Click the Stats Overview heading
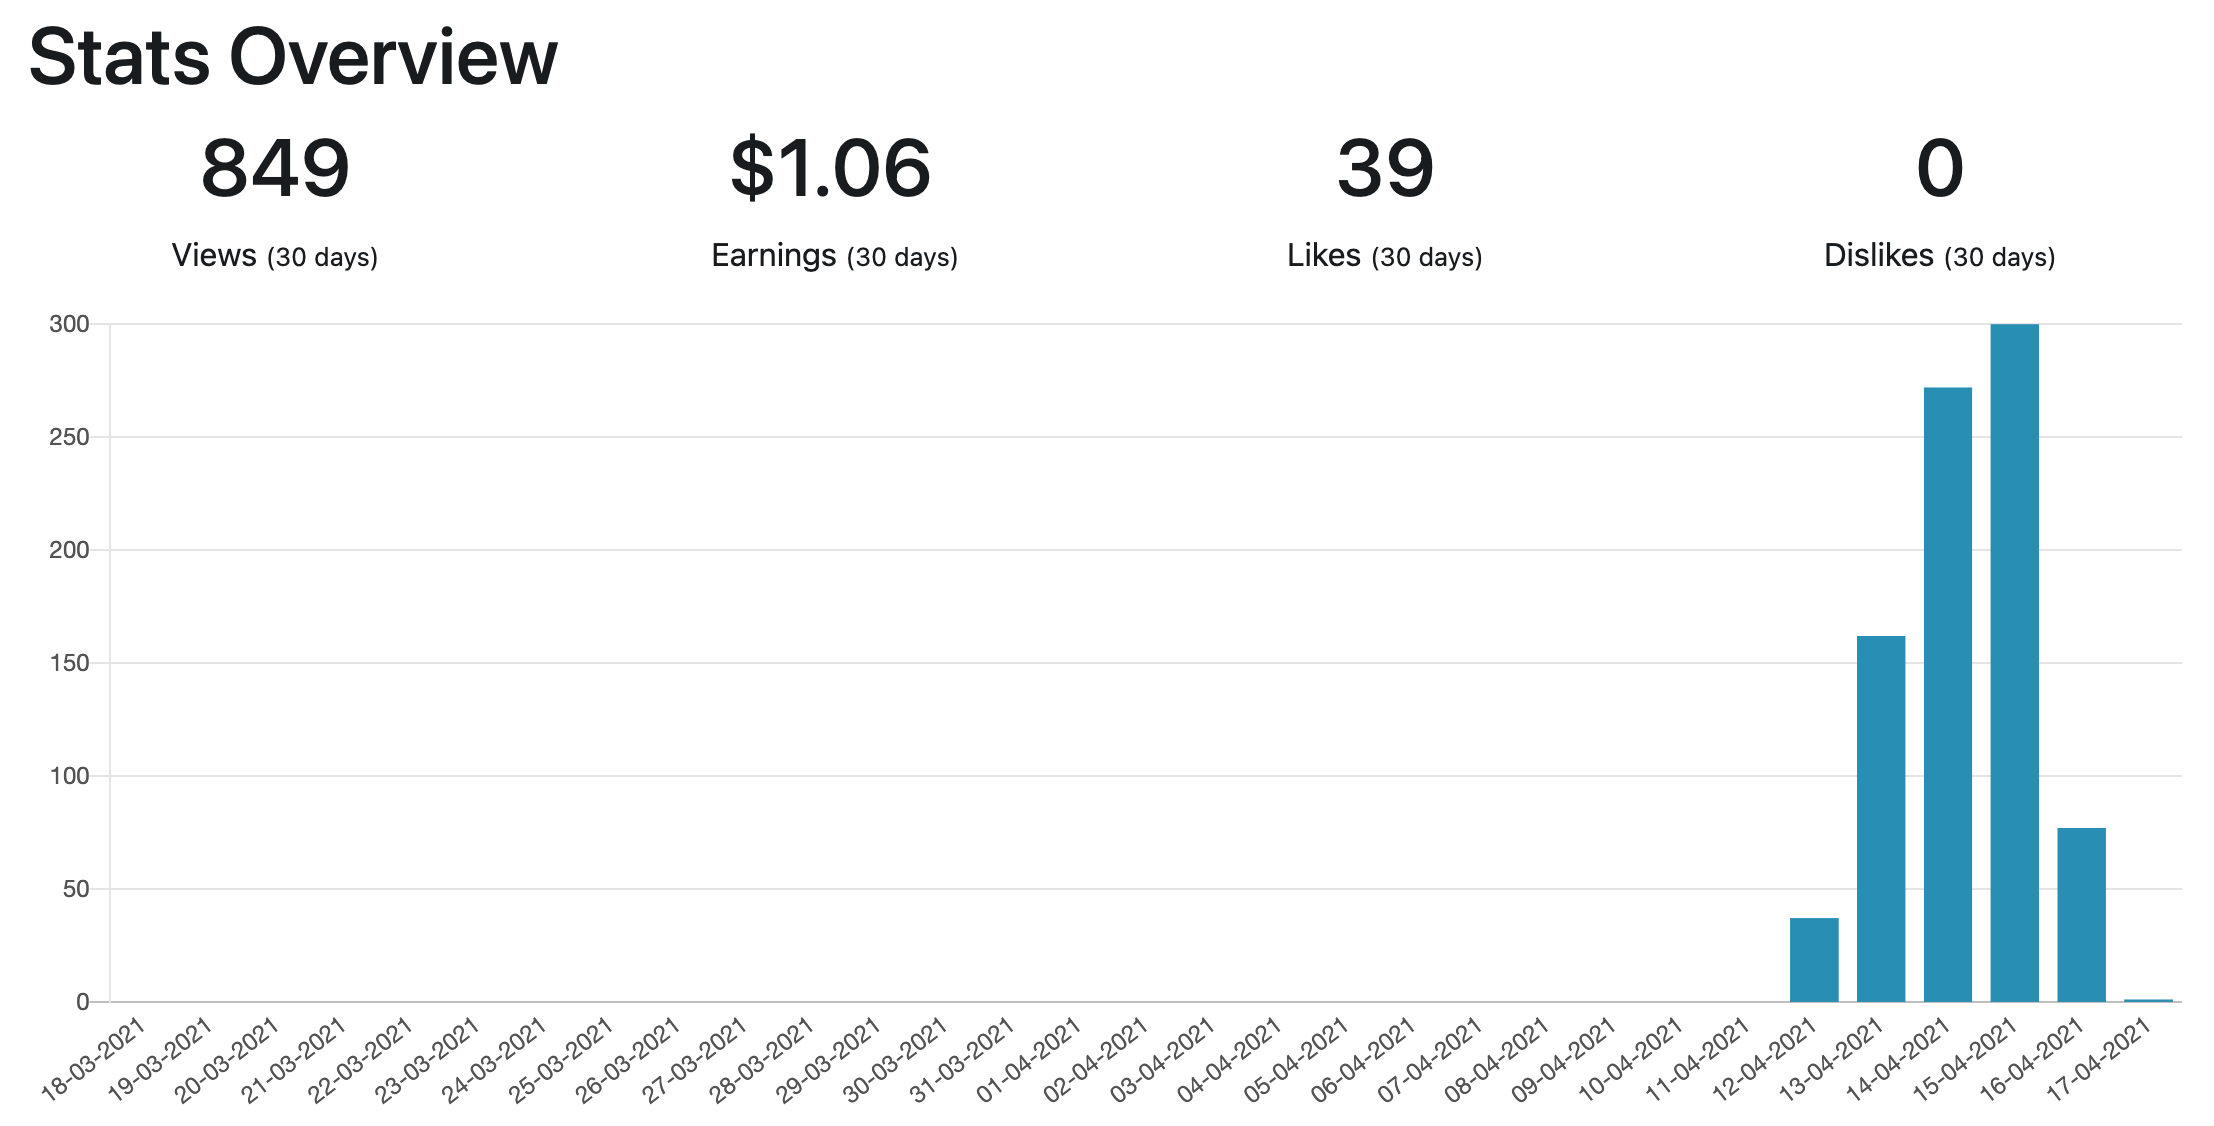 [293, 57]
